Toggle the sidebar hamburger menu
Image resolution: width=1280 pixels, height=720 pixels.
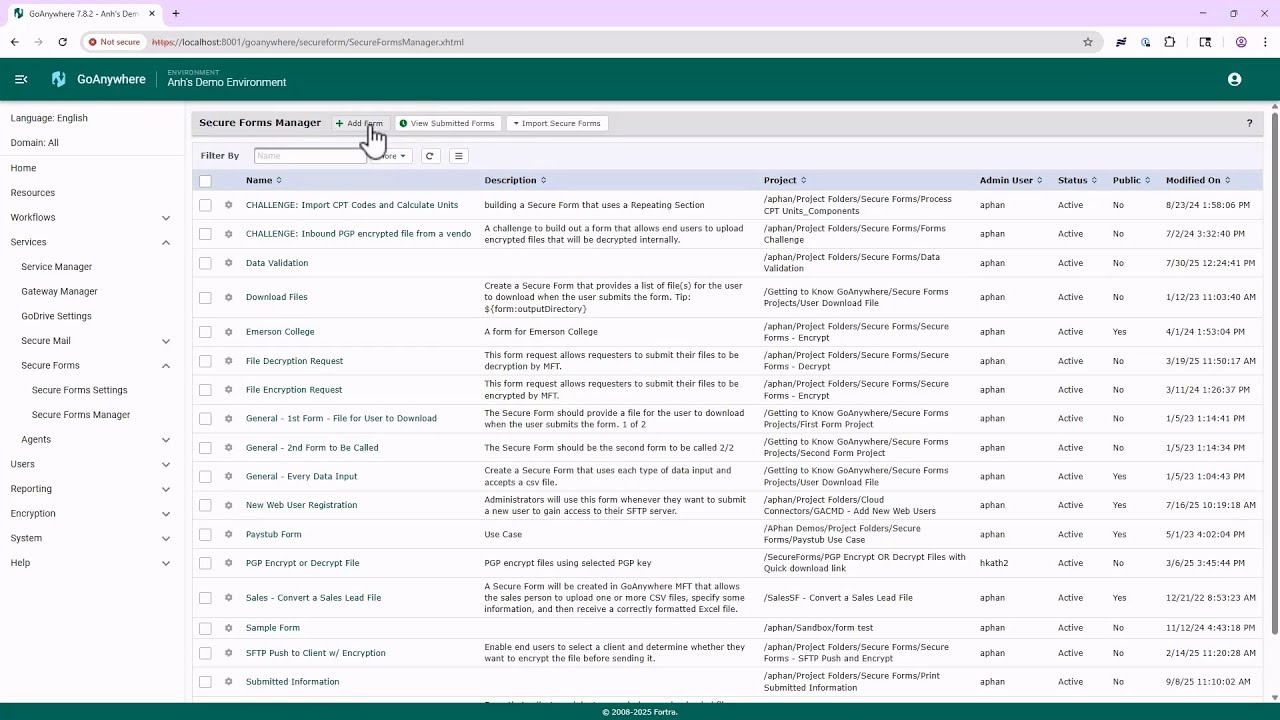(21, 80)
